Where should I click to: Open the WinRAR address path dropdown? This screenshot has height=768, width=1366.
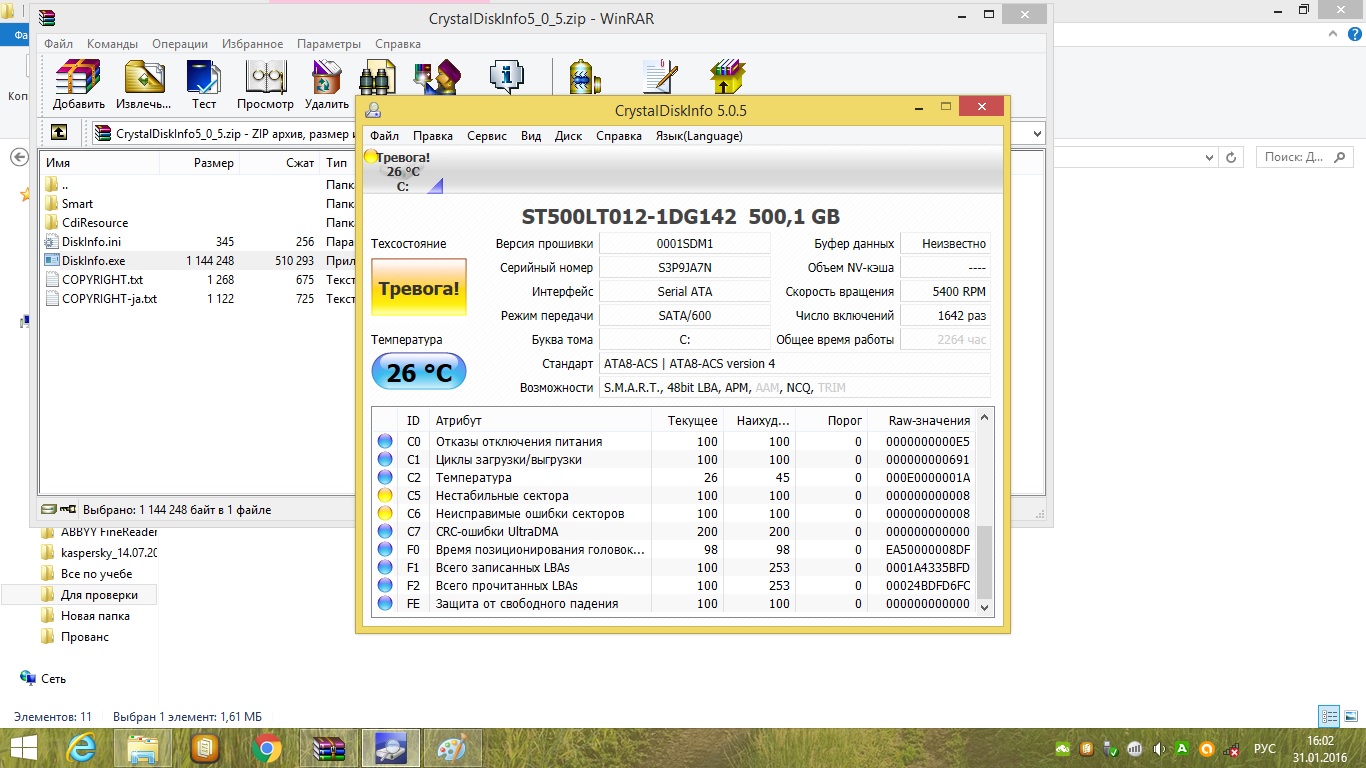point(1038,134)
